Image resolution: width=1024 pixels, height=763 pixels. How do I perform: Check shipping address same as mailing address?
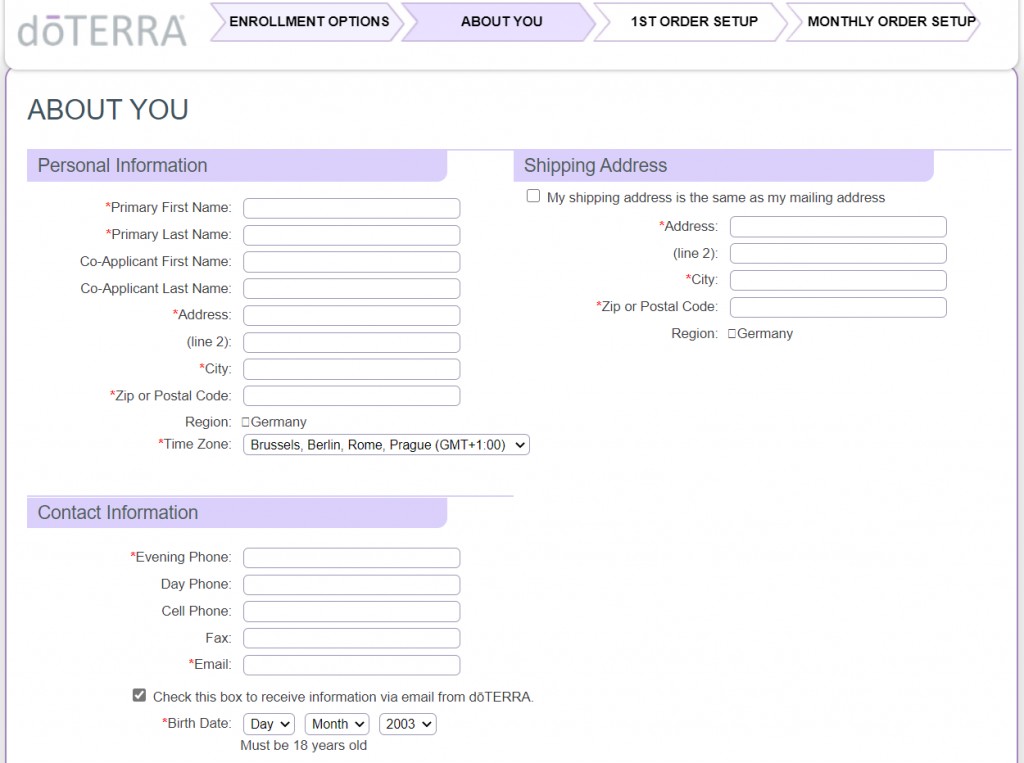coord(534,197)
